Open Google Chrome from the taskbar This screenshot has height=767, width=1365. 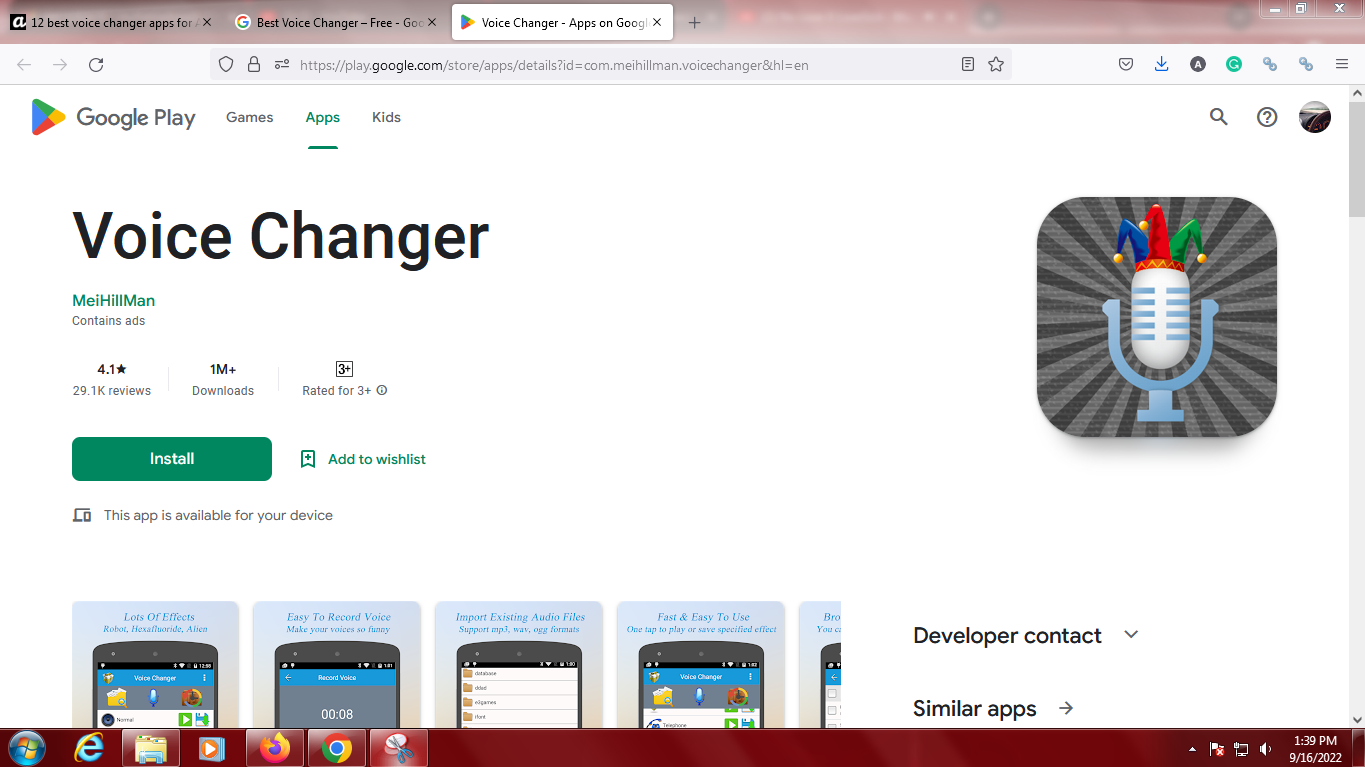point(337,748)
